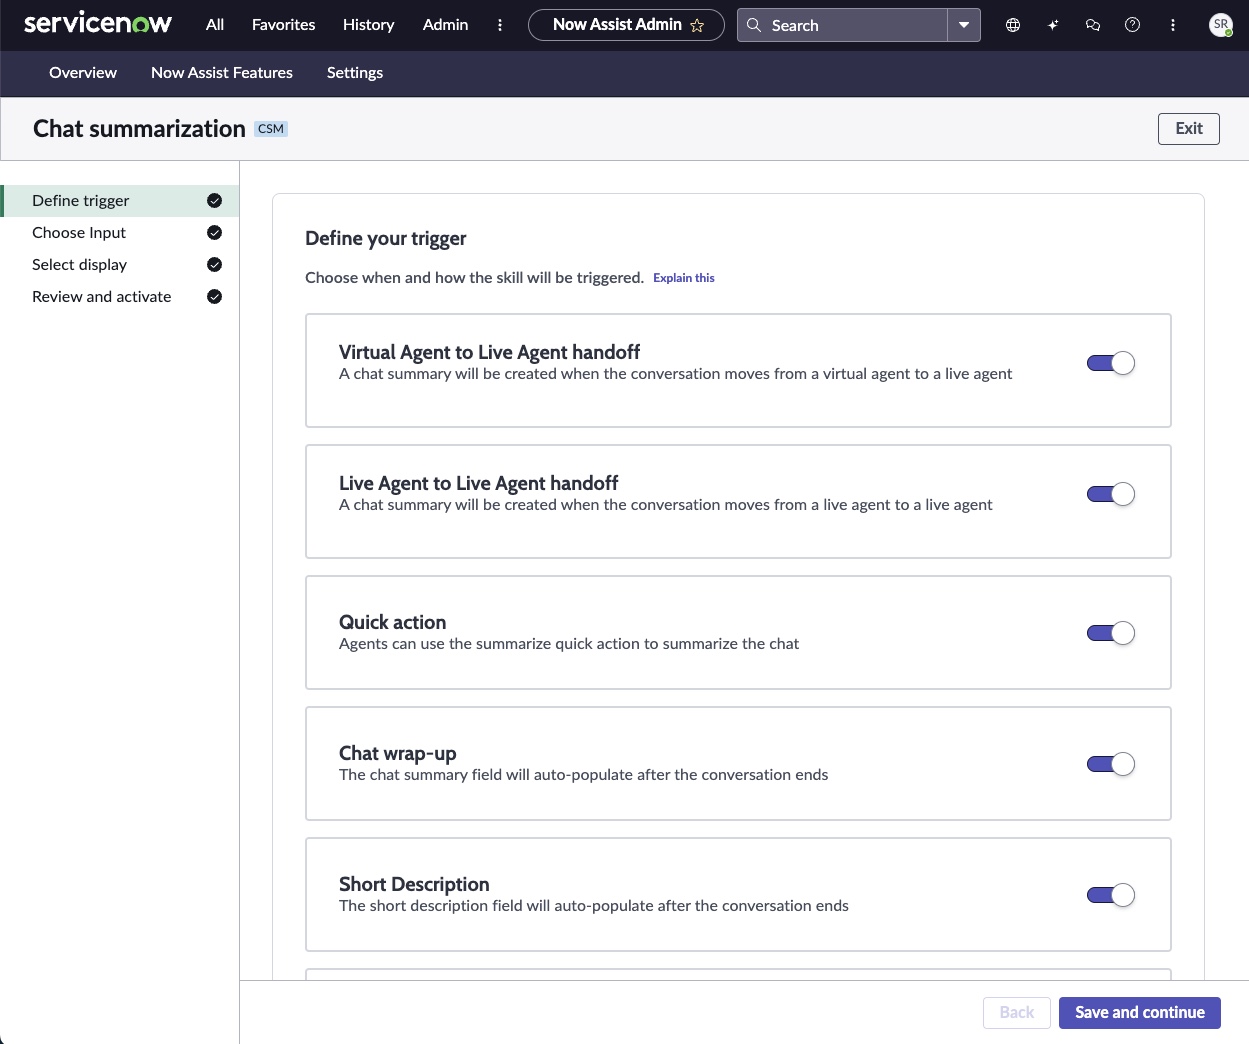Switch to the Overview tab
This screenshot has width=1249, height=1044.
tap(83, 73)
